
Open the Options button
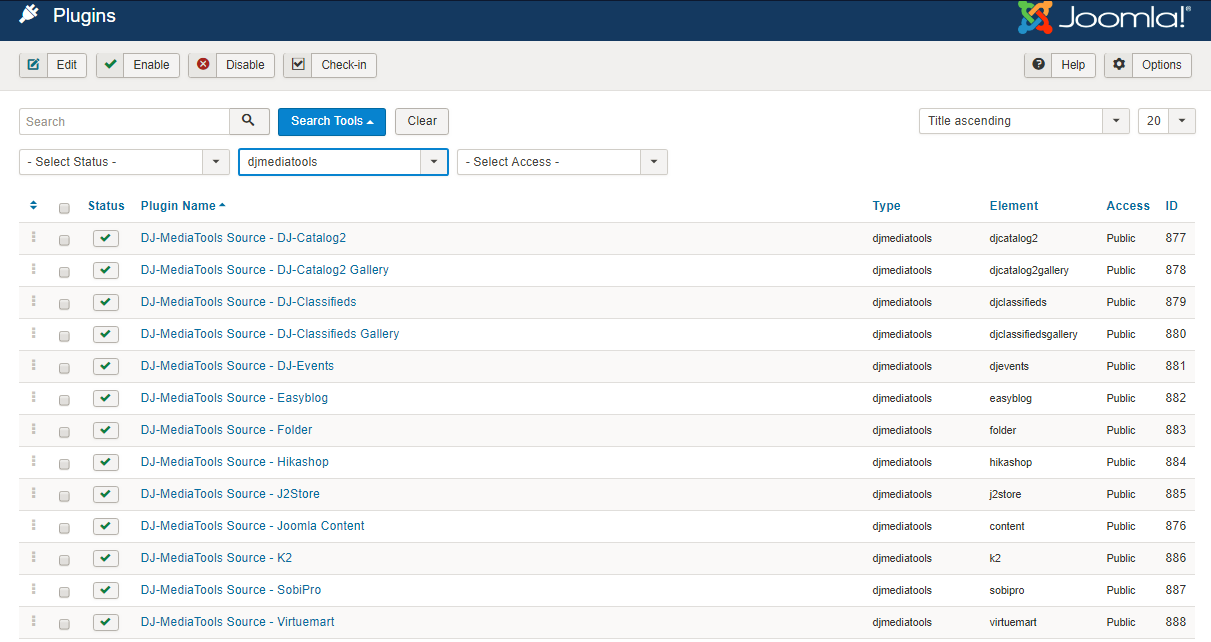point(1148,65)
